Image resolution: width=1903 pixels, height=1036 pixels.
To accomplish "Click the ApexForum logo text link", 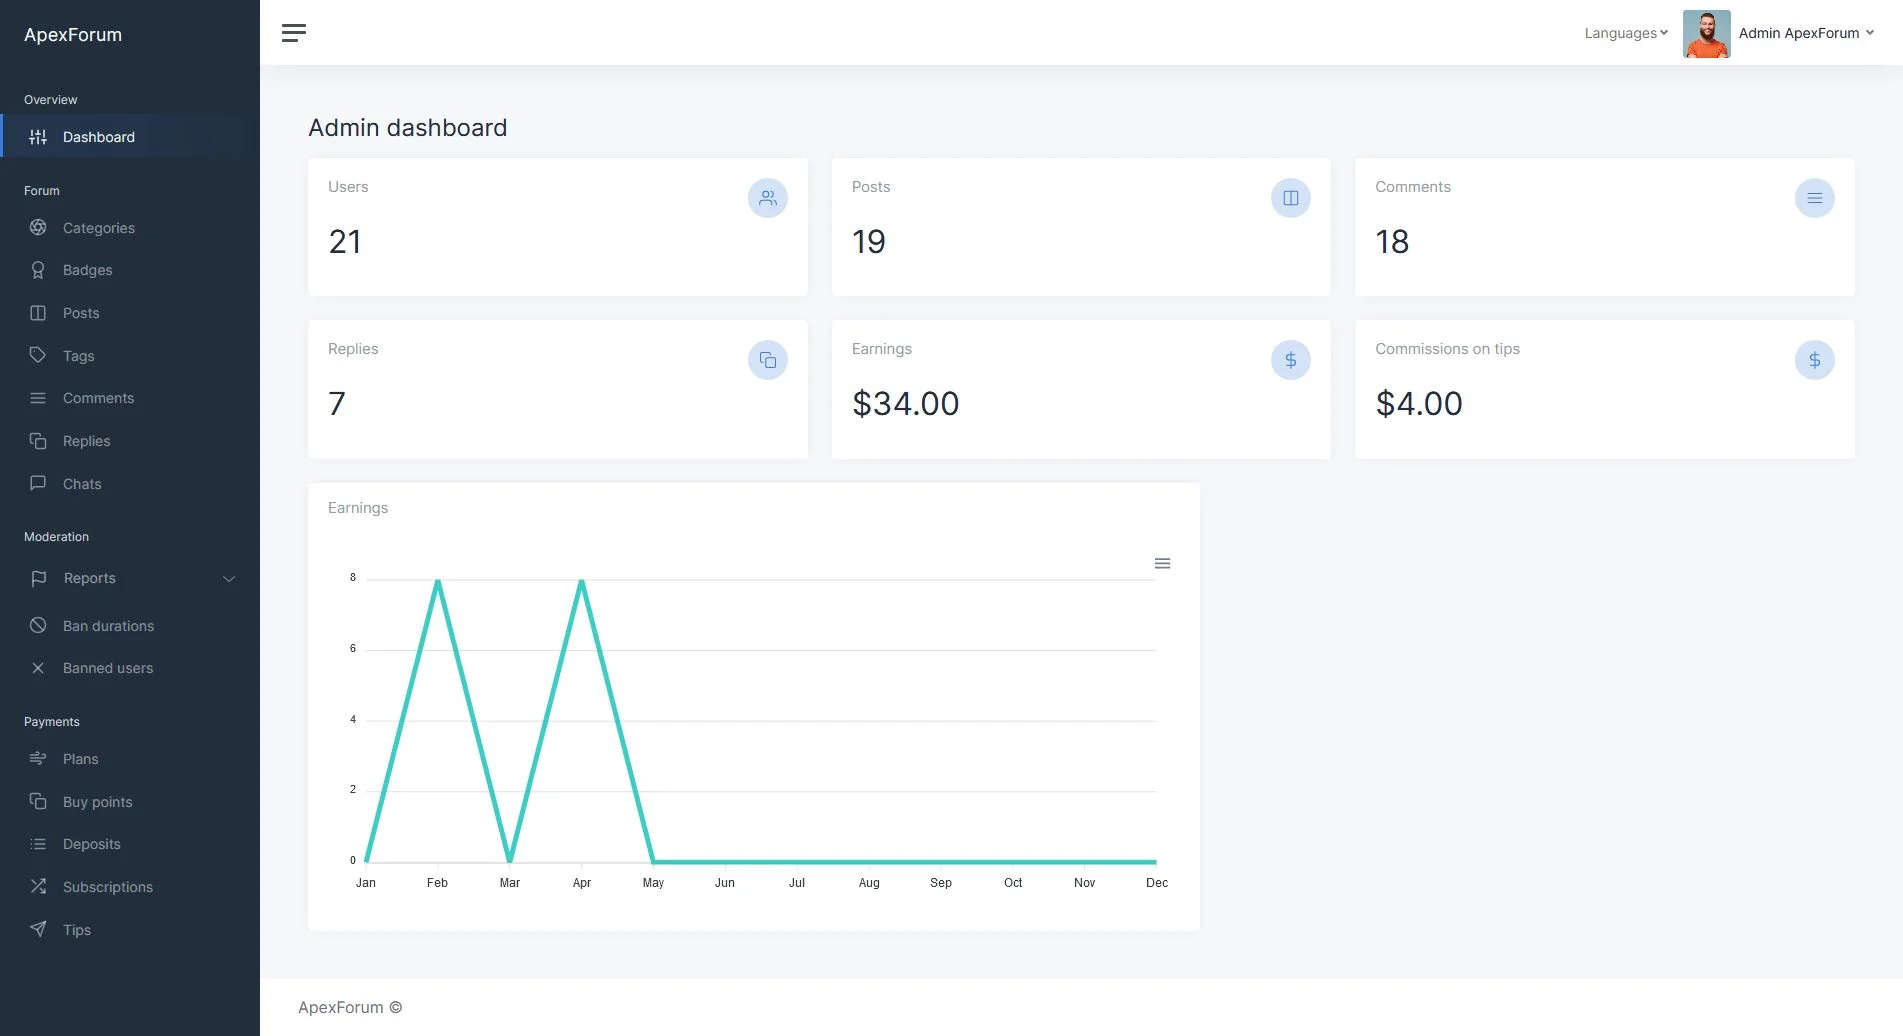I will tap(73, 35).
